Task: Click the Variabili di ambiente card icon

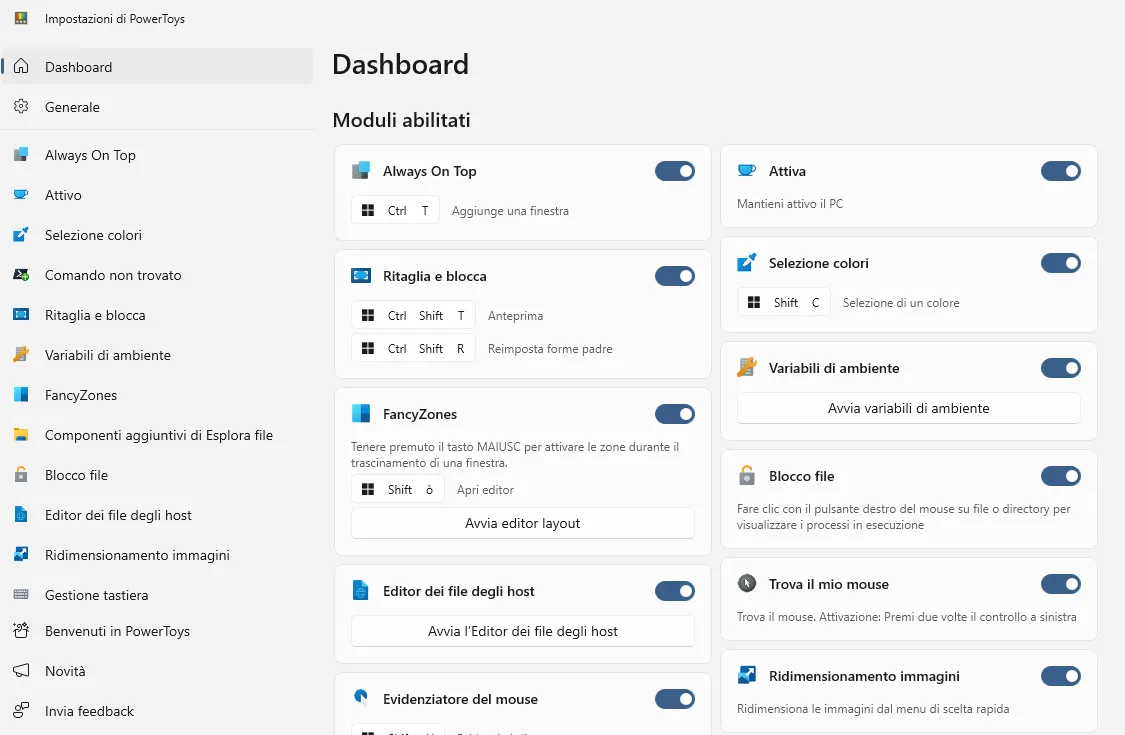Action: coord(747,368)
